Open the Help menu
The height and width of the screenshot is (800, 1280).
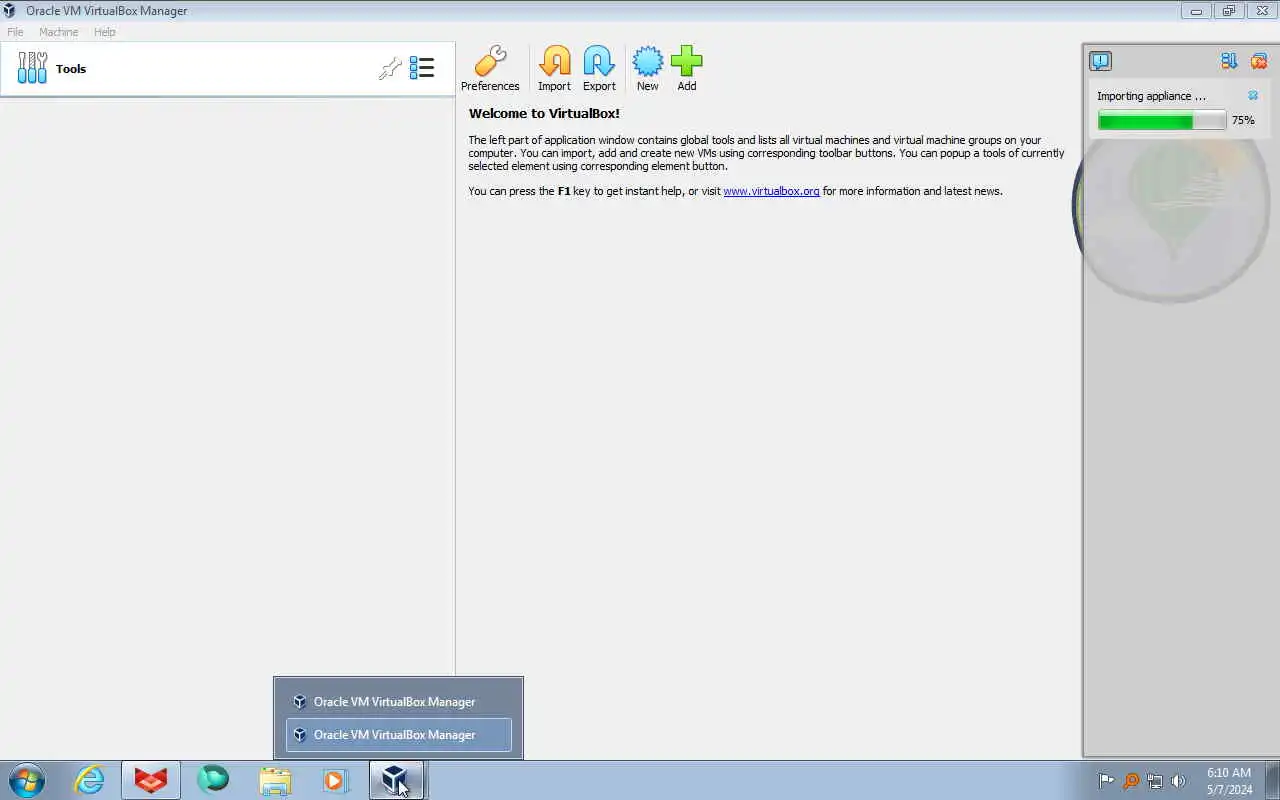(x=105, y=32)
